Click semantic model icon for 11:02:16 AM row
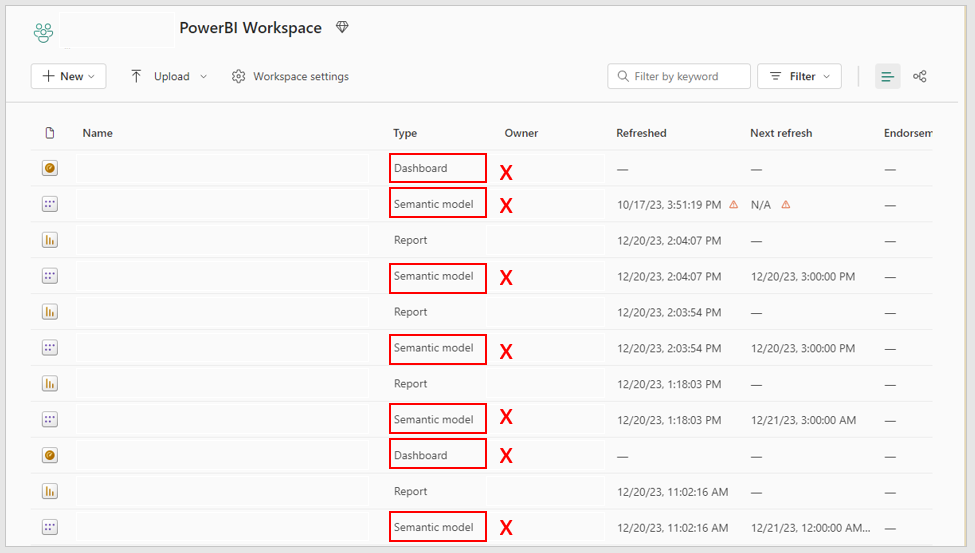This screenshot has width=975, height=553. click(50, 527)
